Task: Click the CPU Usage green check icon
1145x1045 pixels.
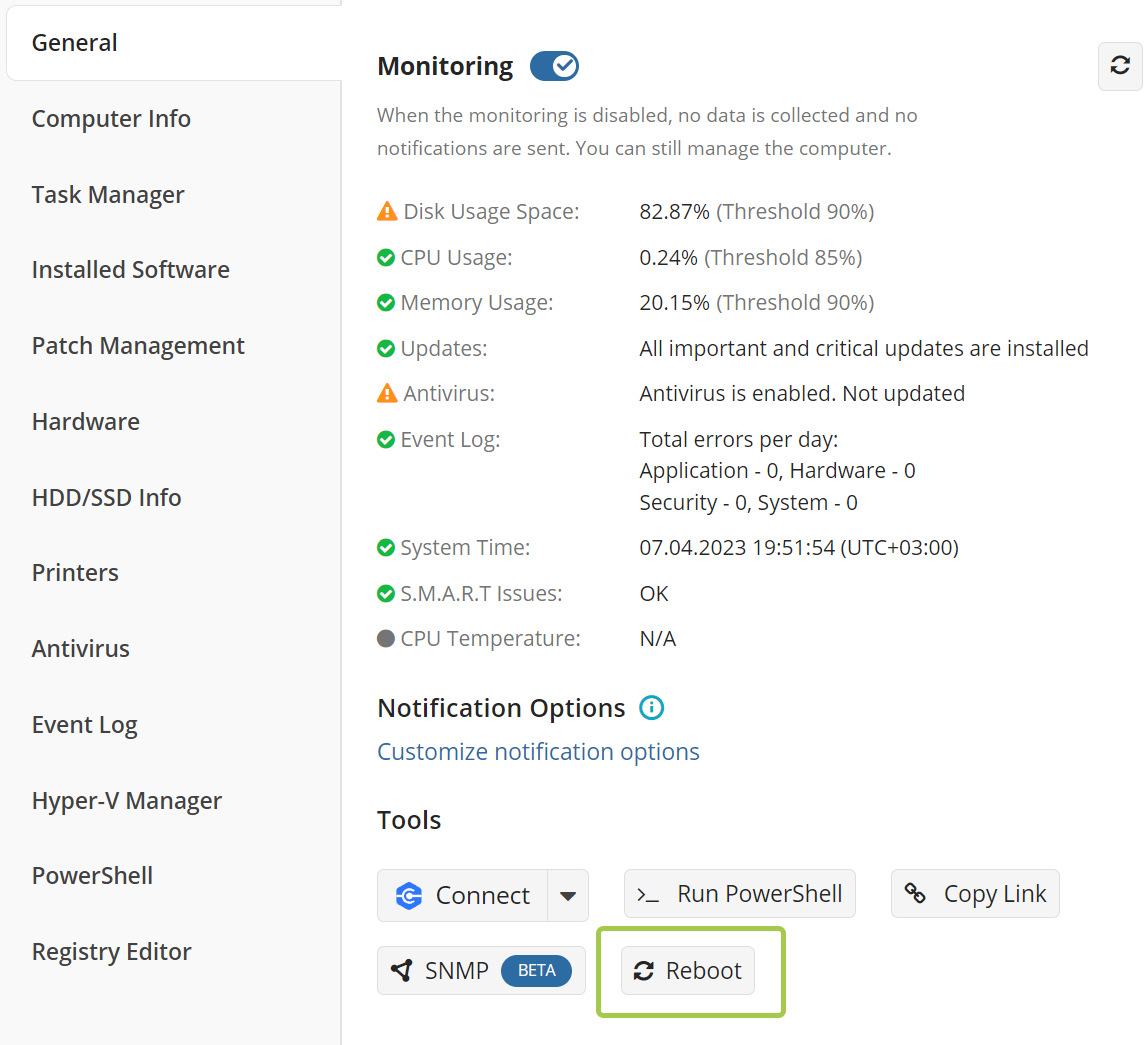Action: point(386,257)
